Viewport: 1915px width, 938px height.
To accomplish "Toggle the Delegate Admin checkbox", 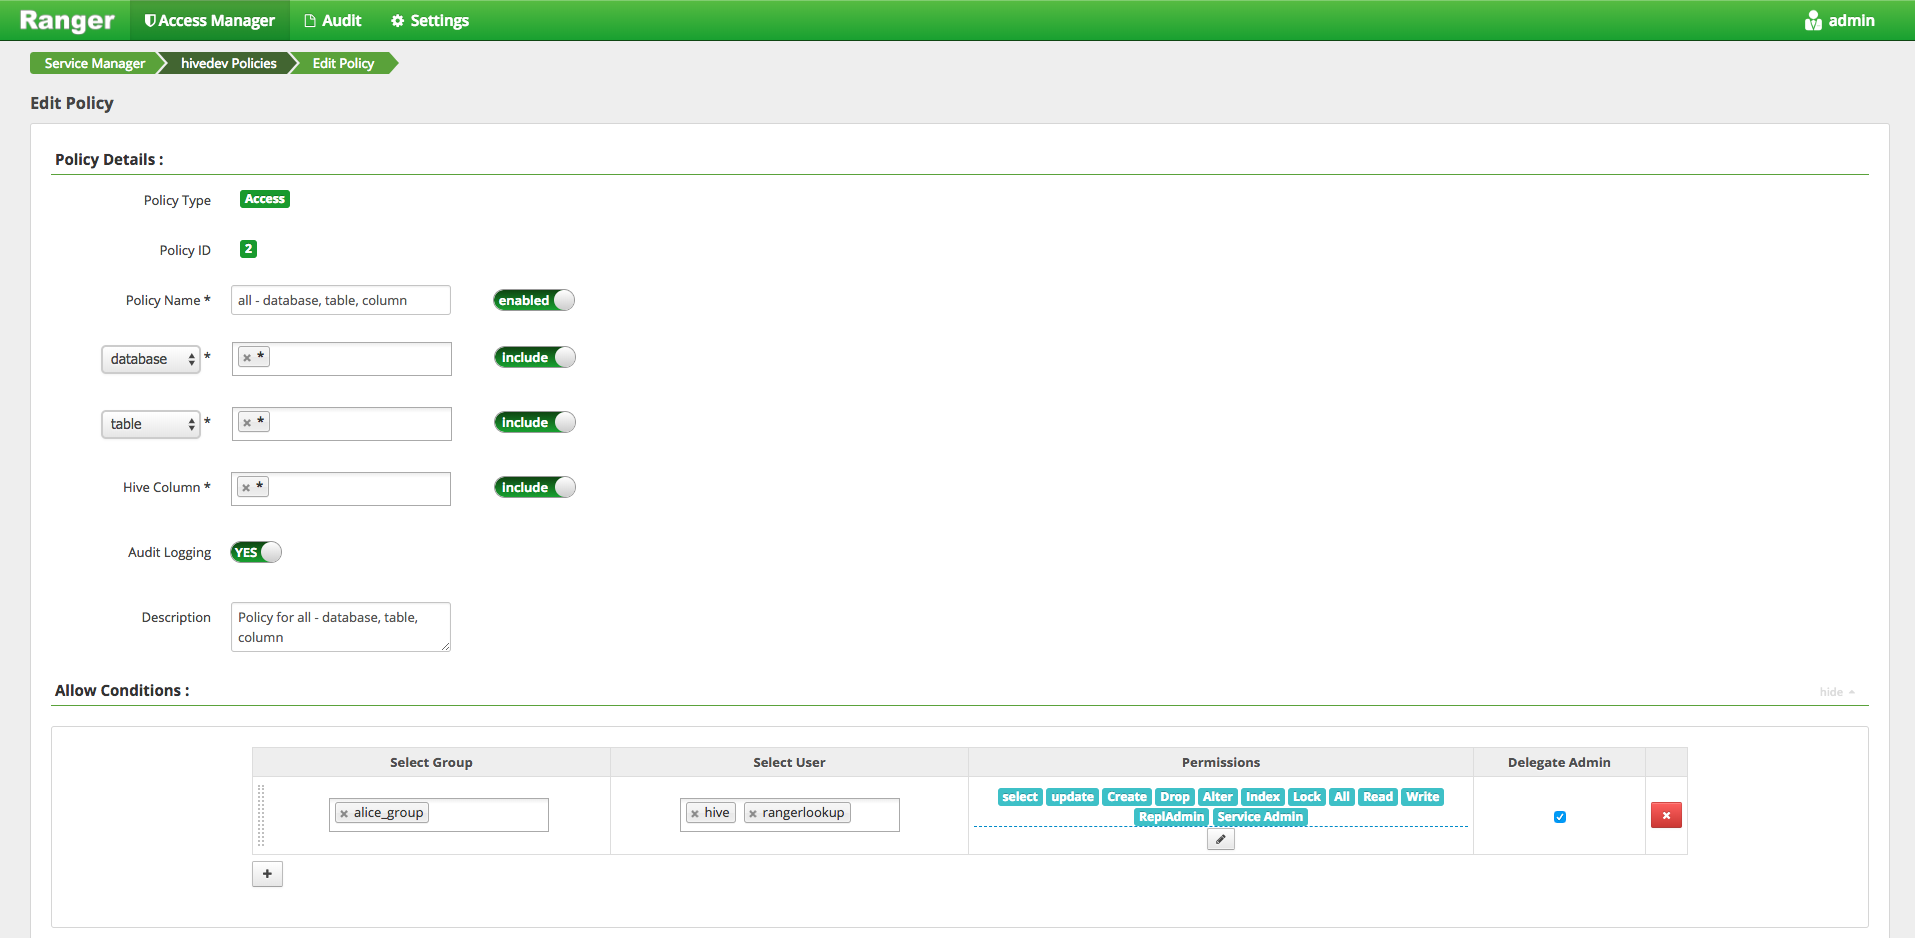I will (1560, 817).
